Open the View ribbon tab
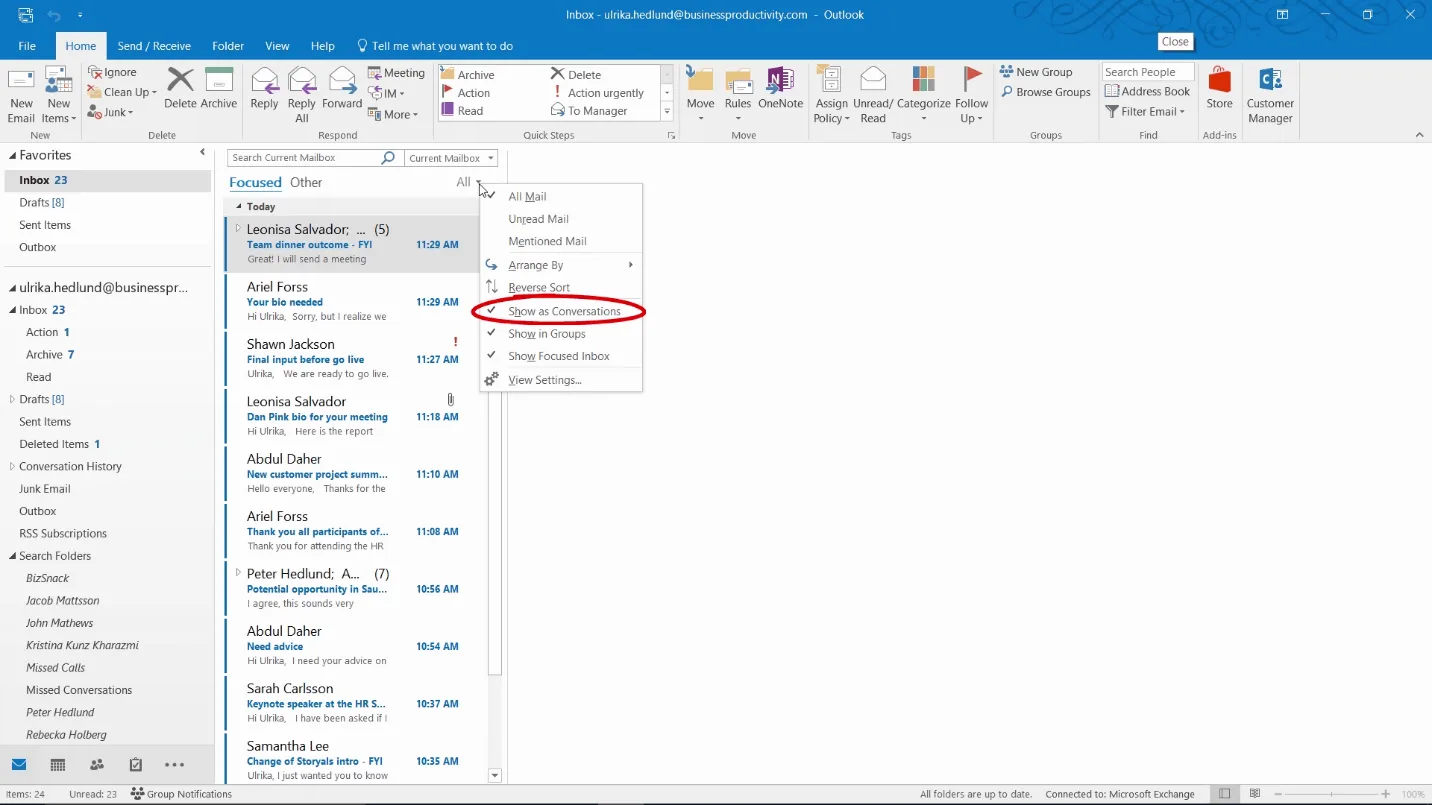 pos(277,46)
